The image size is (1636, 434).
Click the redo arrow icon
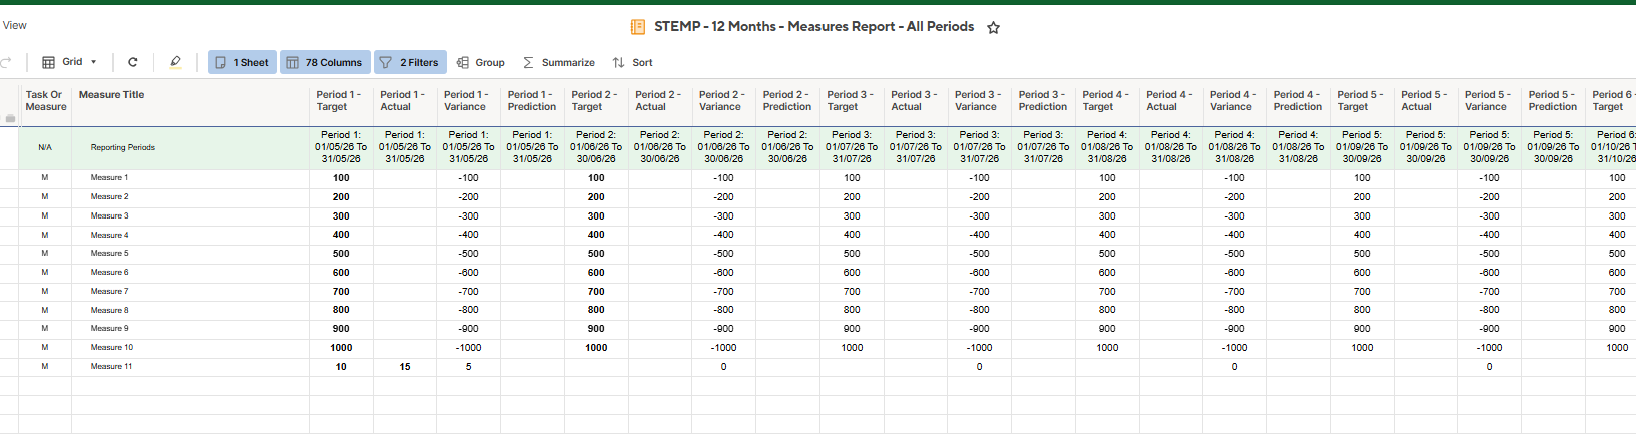point(5,62)
